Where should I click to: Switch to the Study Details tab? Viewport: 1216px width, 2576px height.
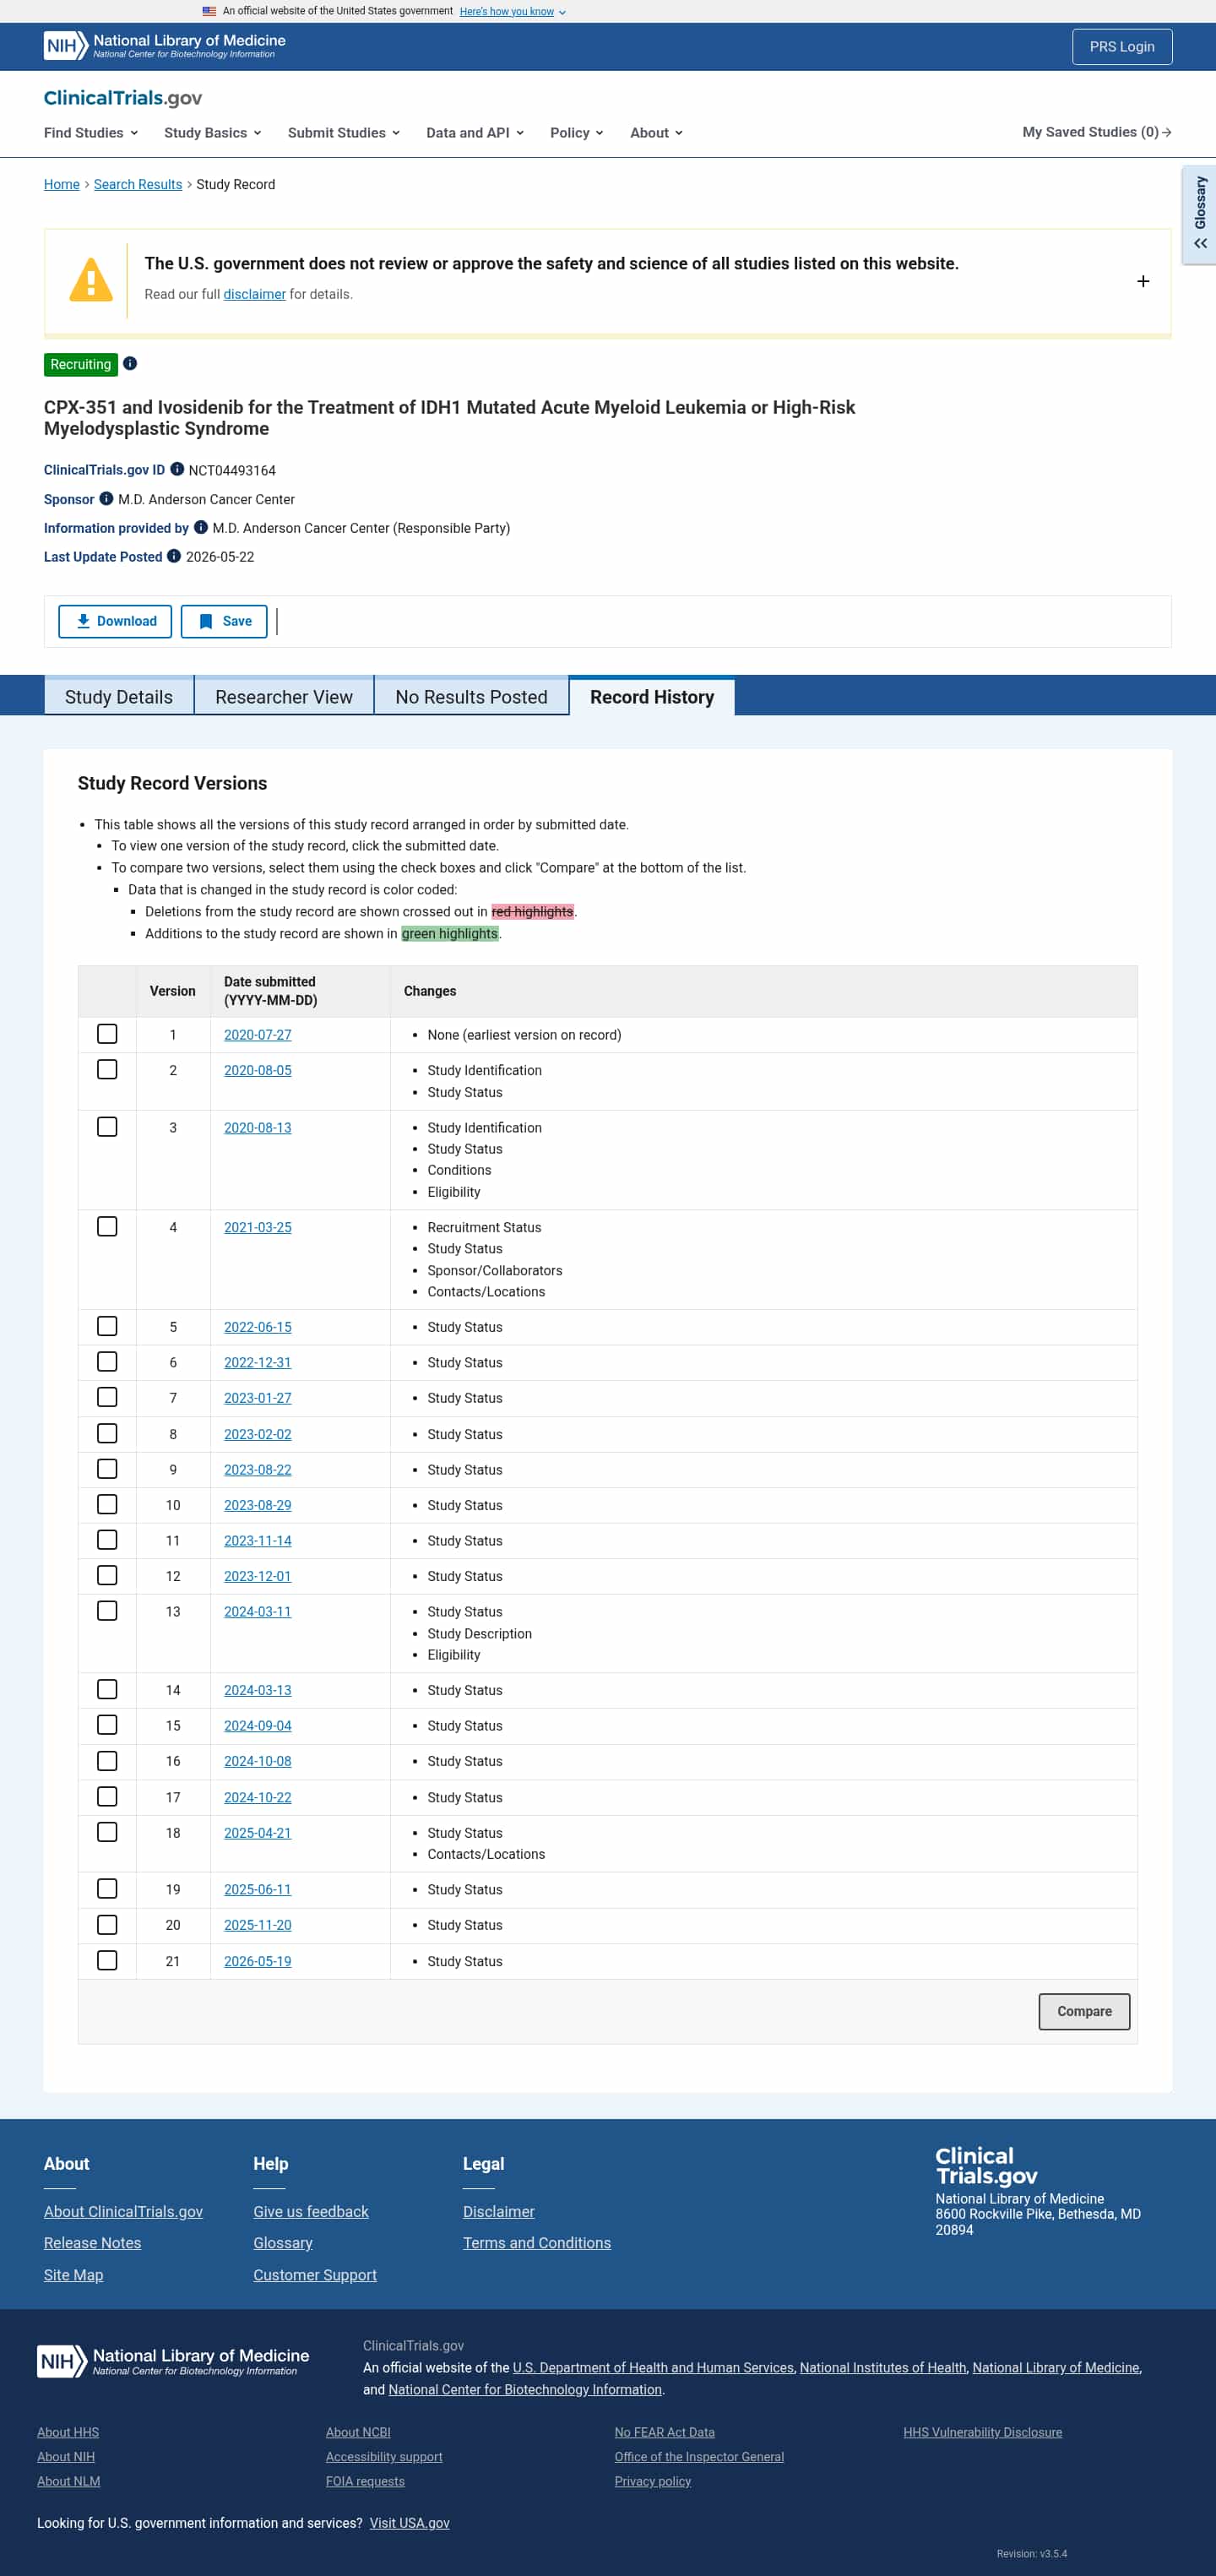point(119,697)
